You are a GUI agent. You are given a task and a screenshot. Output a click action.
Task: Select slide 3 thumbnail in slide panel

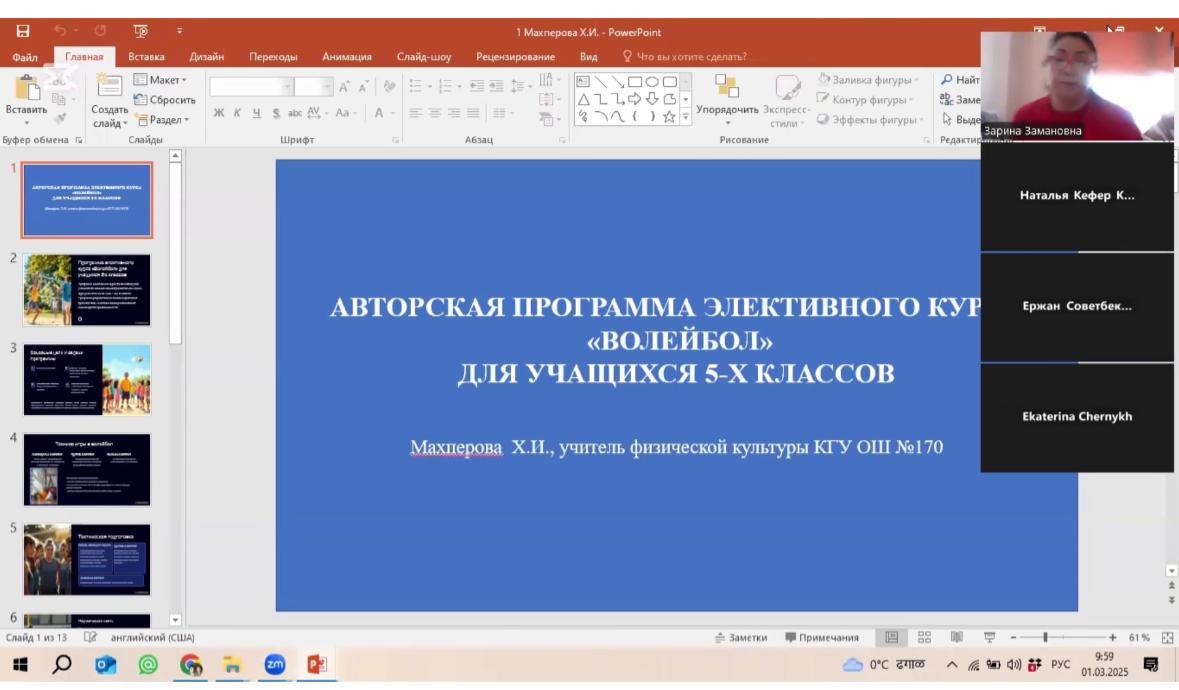(87, 380)
